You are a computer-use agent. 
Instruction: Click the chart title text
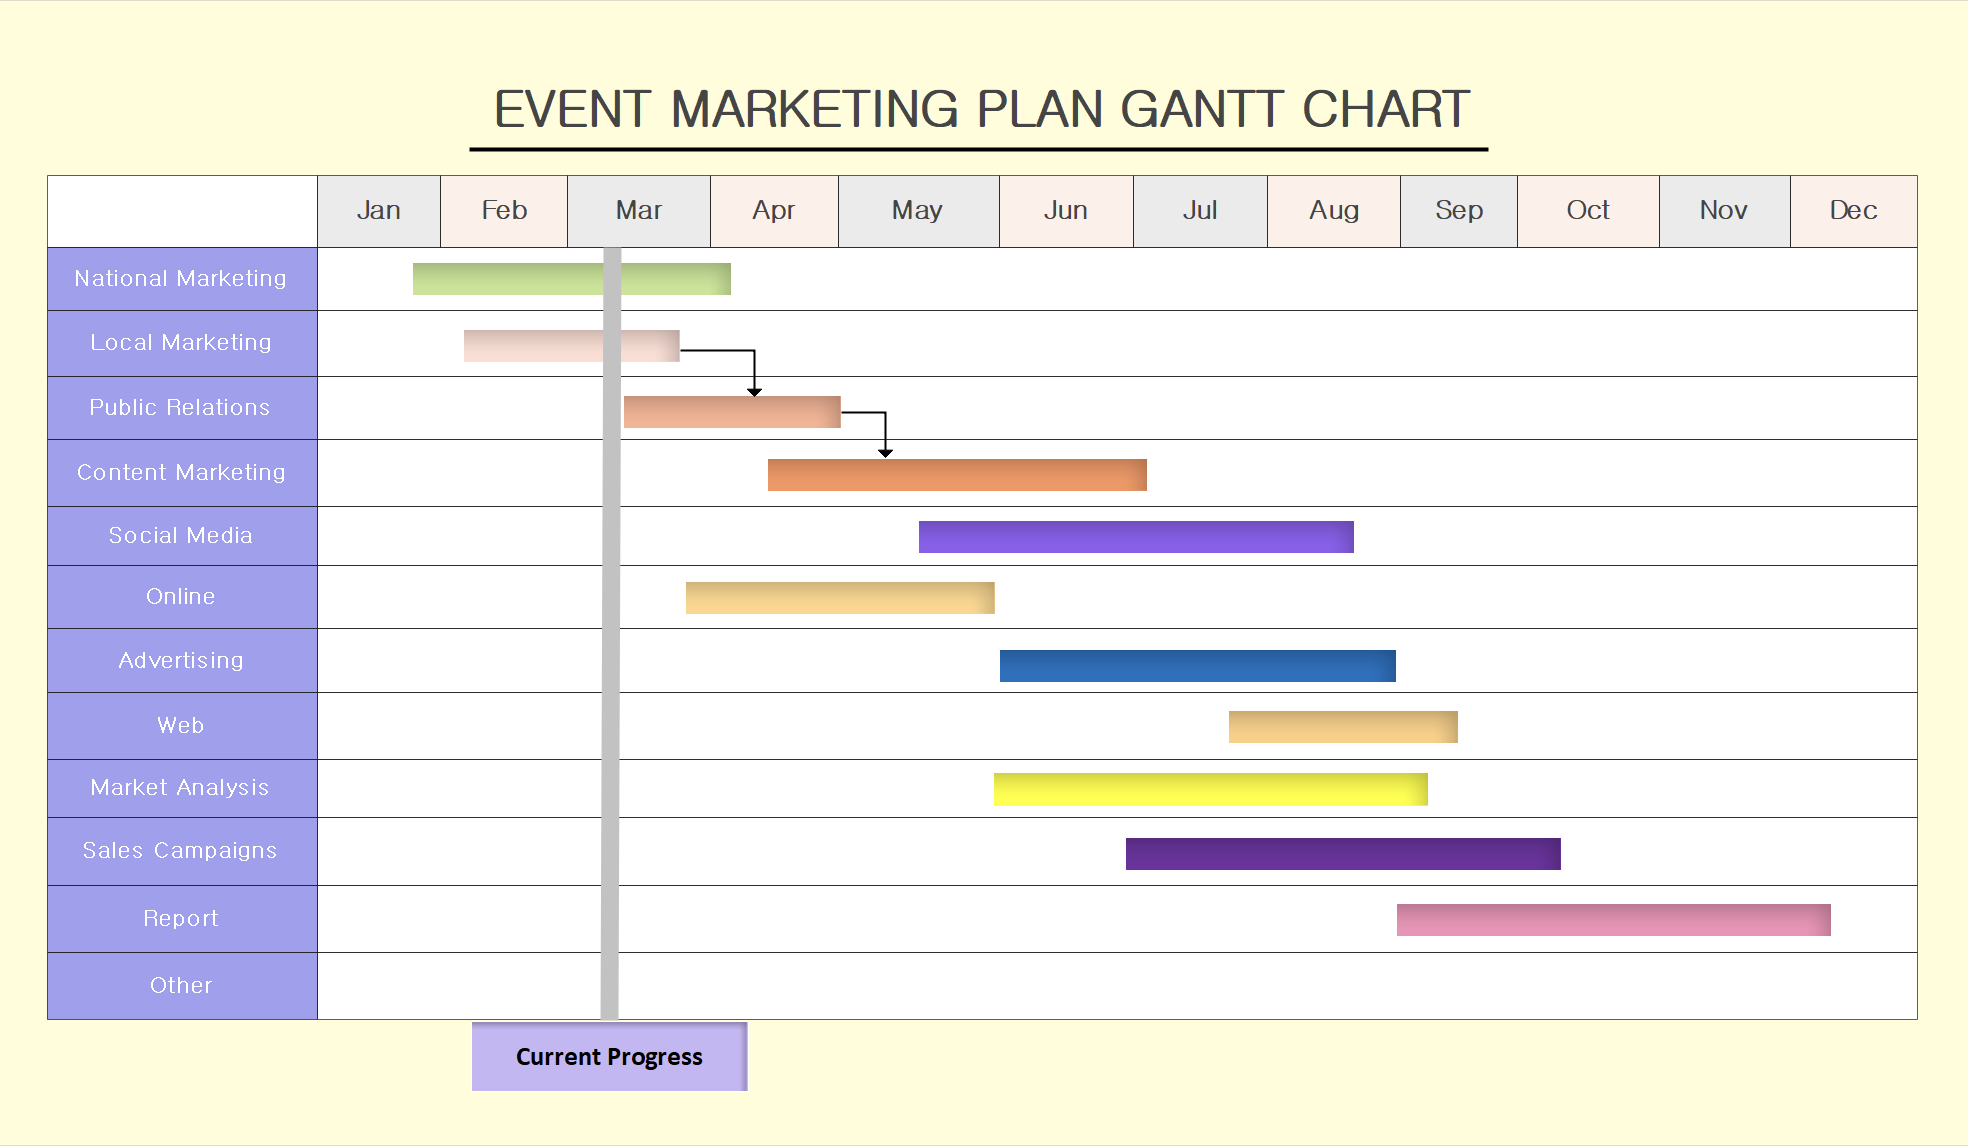pyautogui.click(x=981, y=109)
